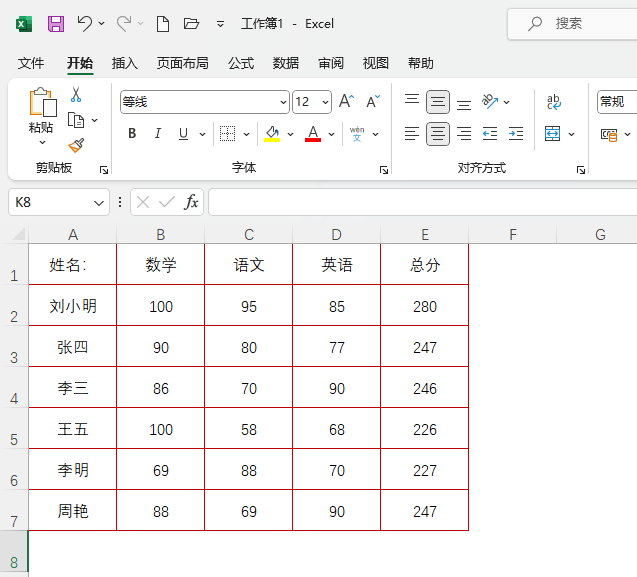Click the Paste clipboard icon
The image size is (637, 577).
[42, 102]
